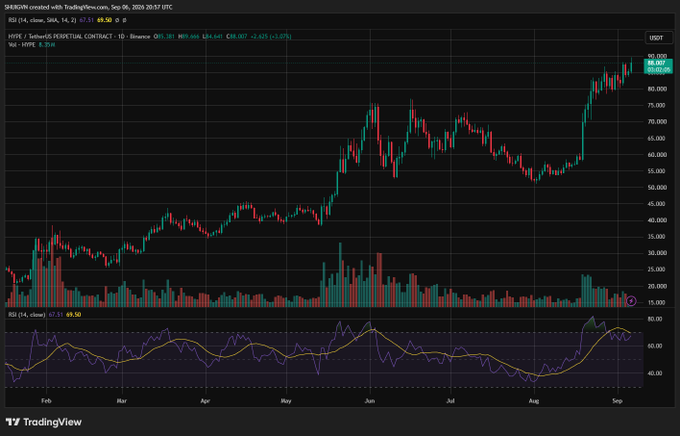Click the 15.000 price axis label
This screenshot has width=680, height=436.
coord(657,302)
